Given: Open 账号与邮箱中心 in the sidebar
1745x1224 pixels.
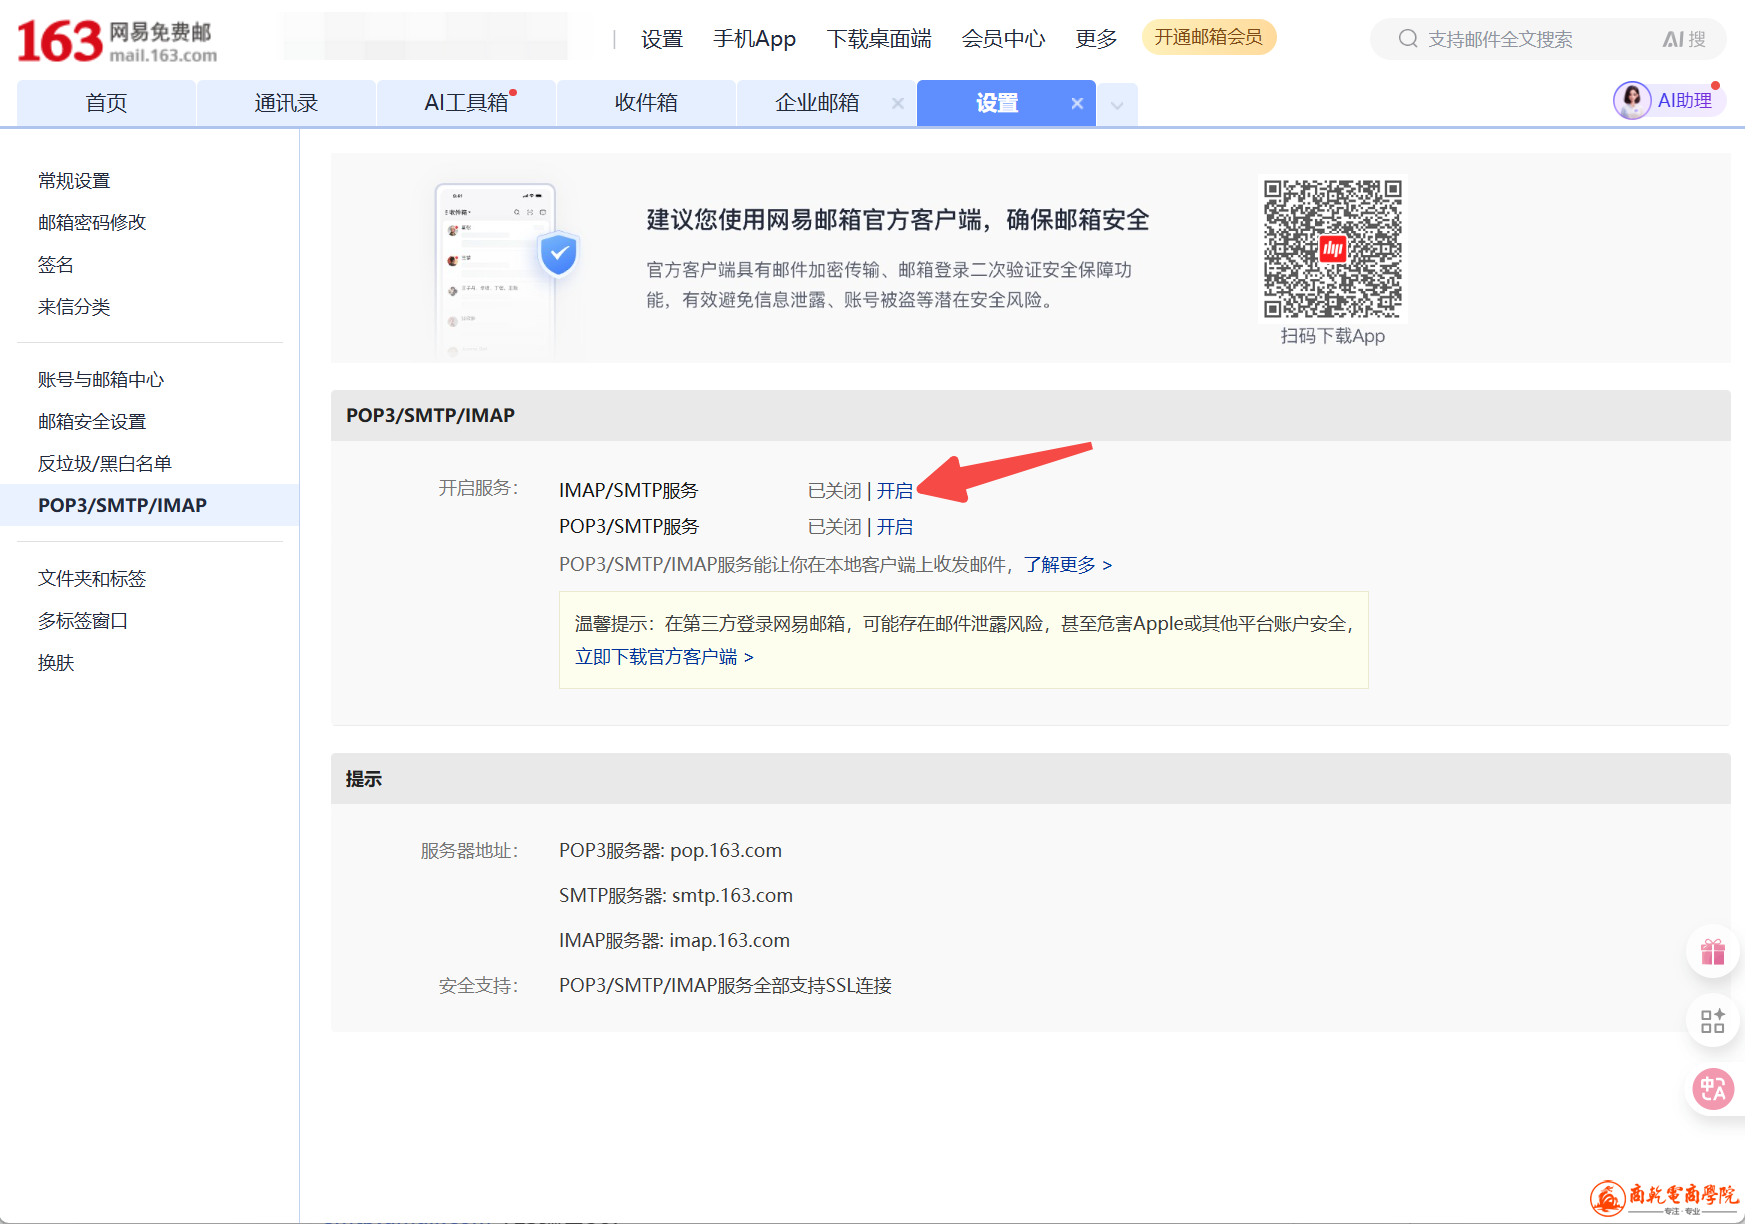Looking at the screenshot, I should 101,380.
